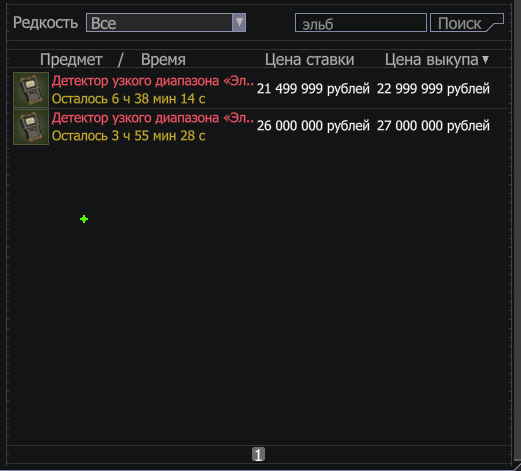This screenshot has height=471, width=521.
Task: Click the detector icon of the second listing
Action: tap(31, 127)
